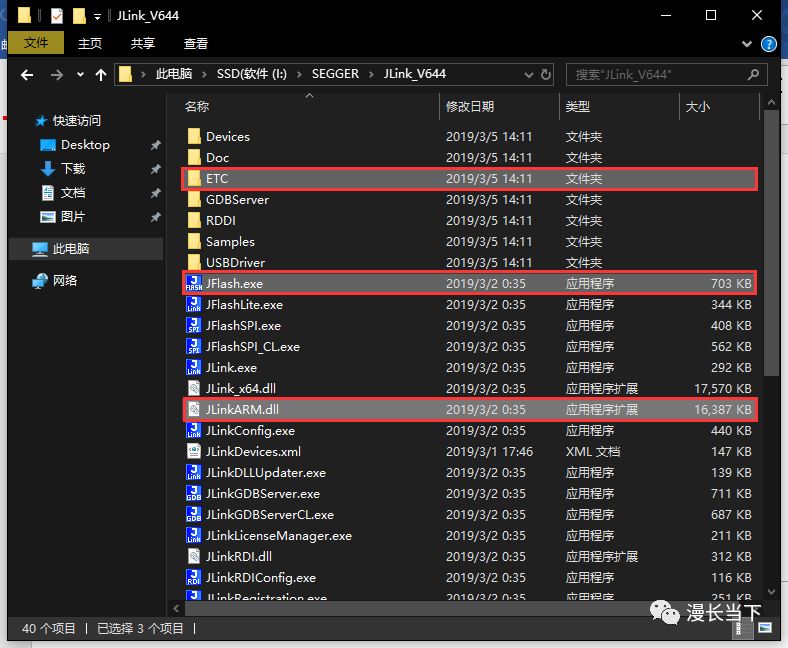Click the JFlashSPI.exe file icon
Screen dimensions: 788x648
tap(194, 326)
